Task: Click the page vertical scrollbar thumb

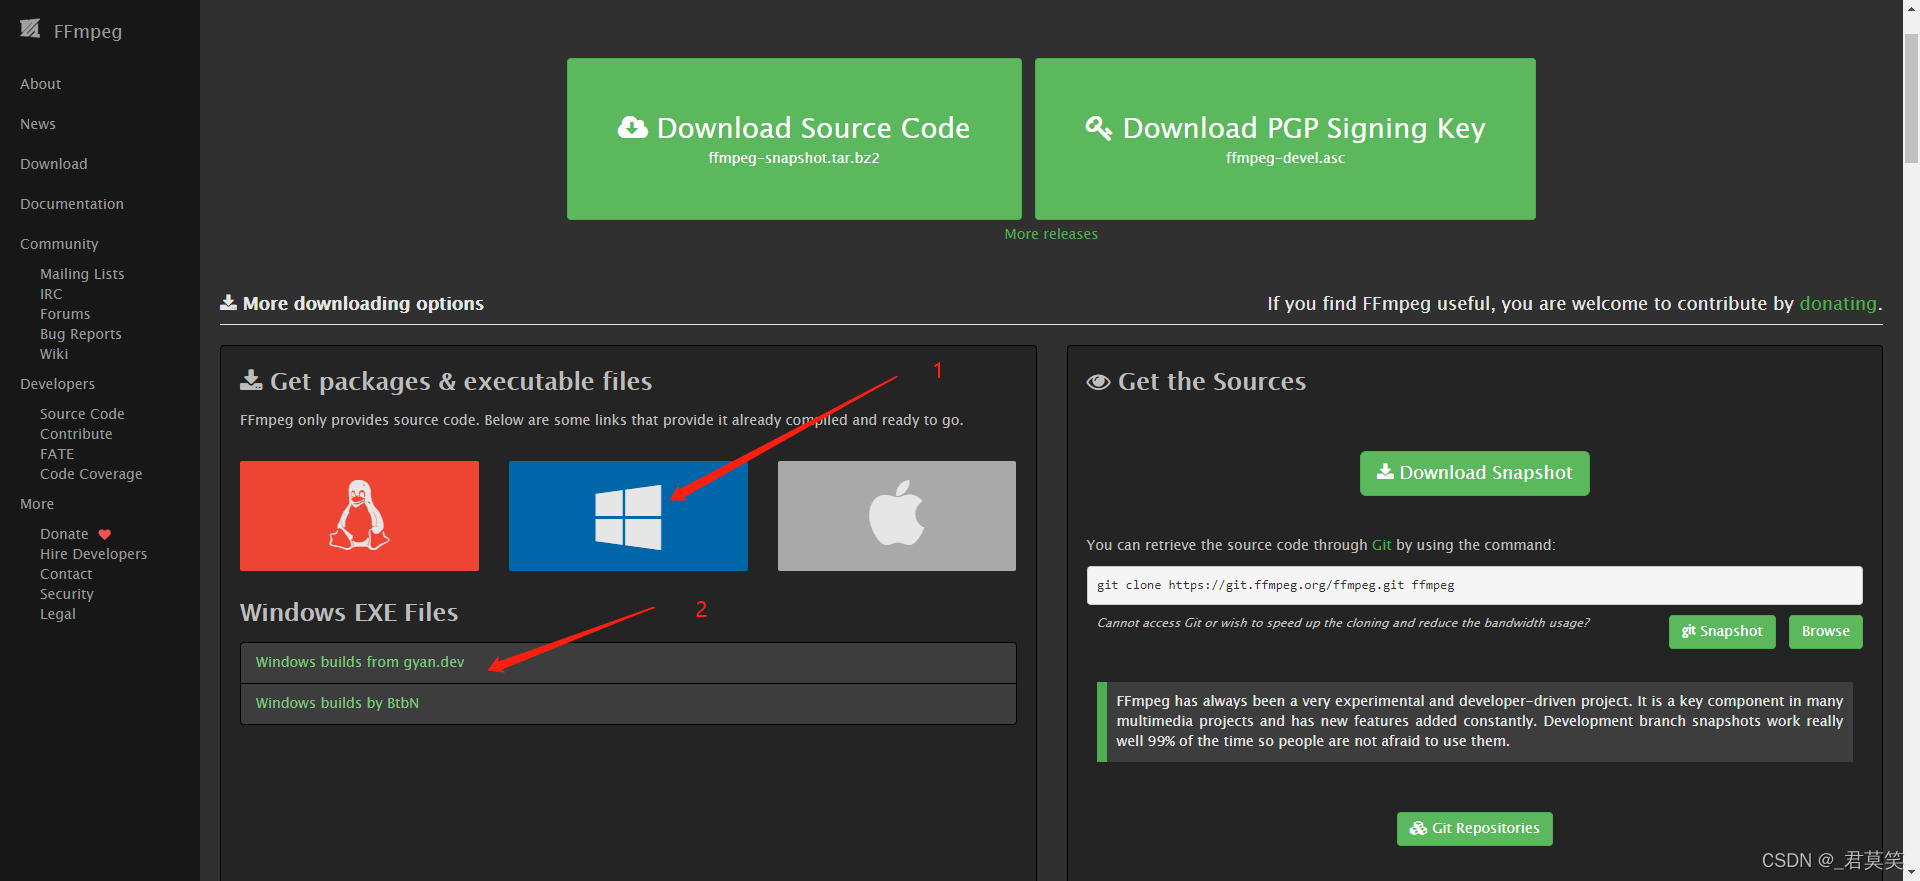Action: click(x=1911, y=97)
